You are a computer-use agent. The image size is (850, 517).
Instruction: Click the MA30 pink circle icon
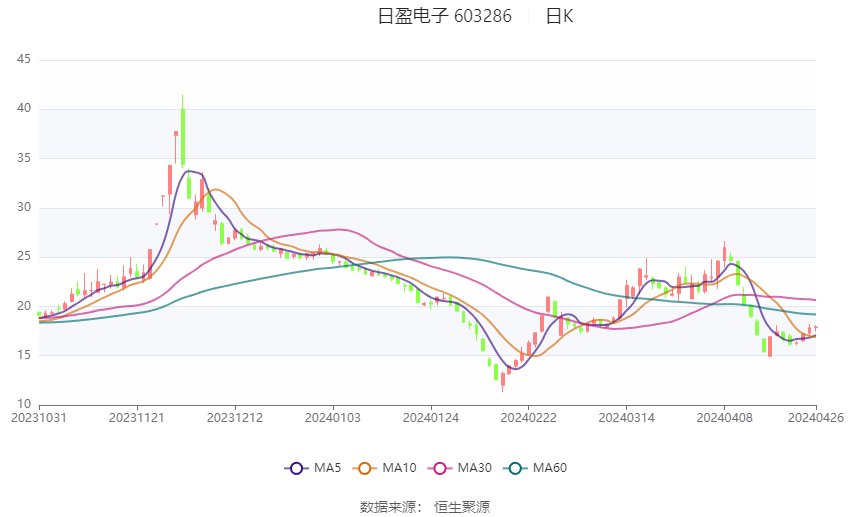coord(440,468)
